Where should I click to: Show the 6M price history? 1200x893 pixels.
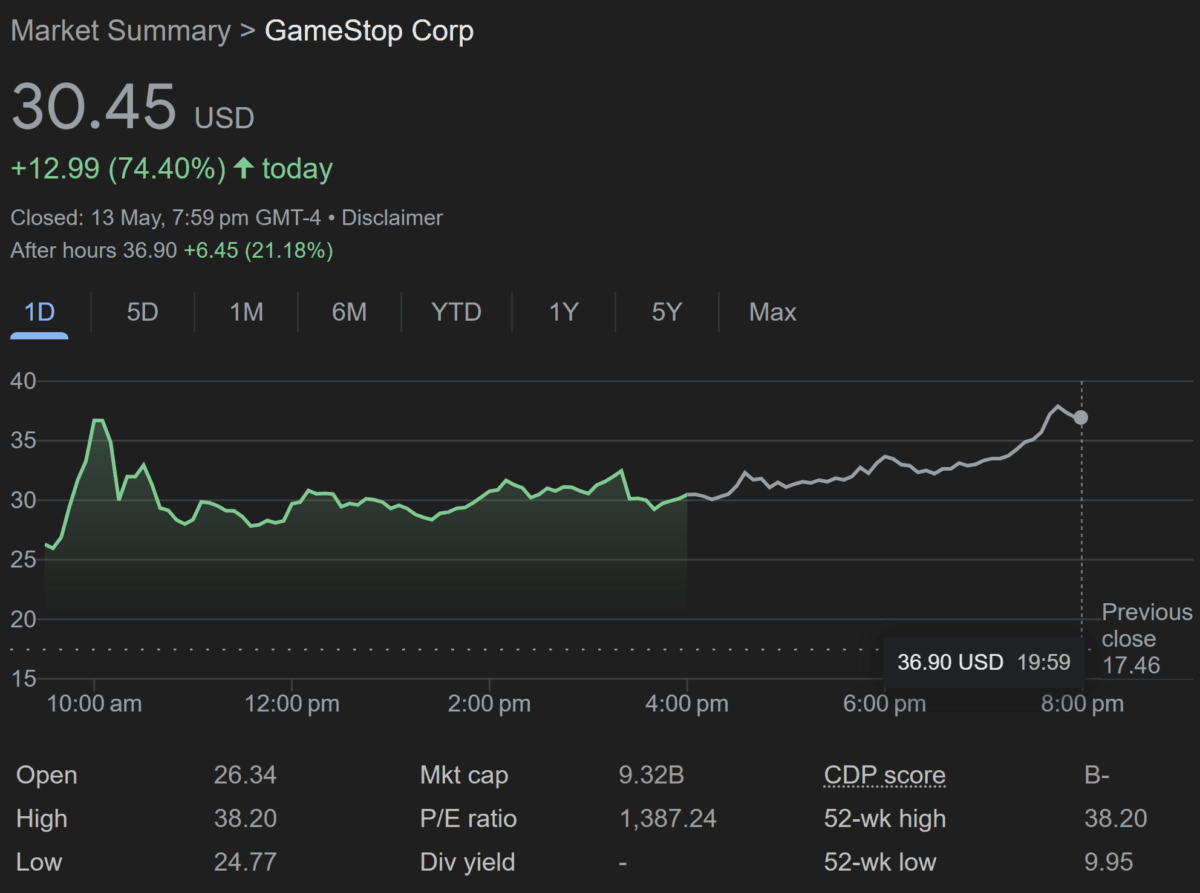click(x=349, y=312)
